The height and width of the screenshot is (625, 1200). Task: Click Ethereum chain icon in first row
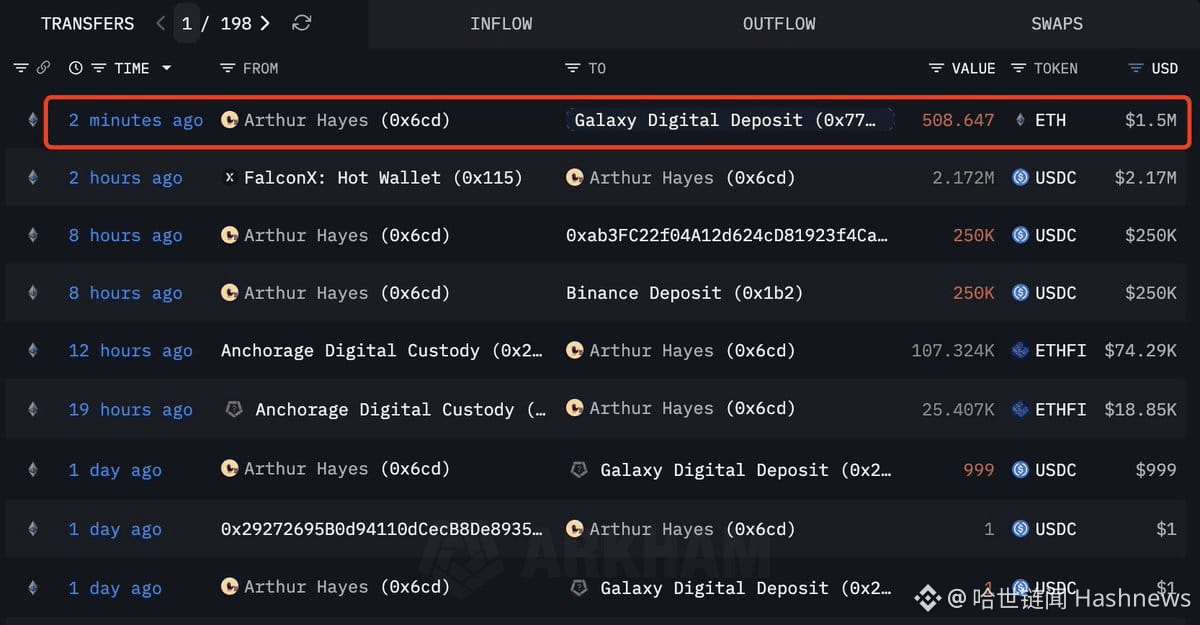click(32, 120)
